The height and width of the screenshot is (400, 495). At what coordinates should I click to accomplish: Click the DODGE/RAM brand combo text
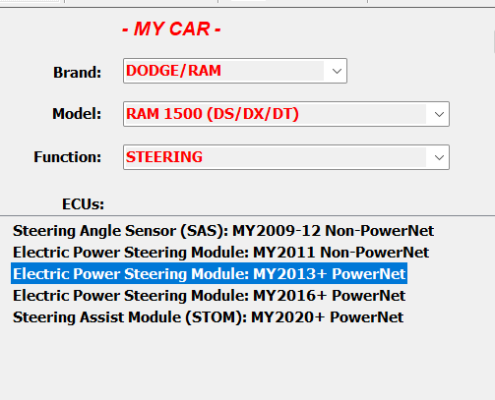(173, 71)
